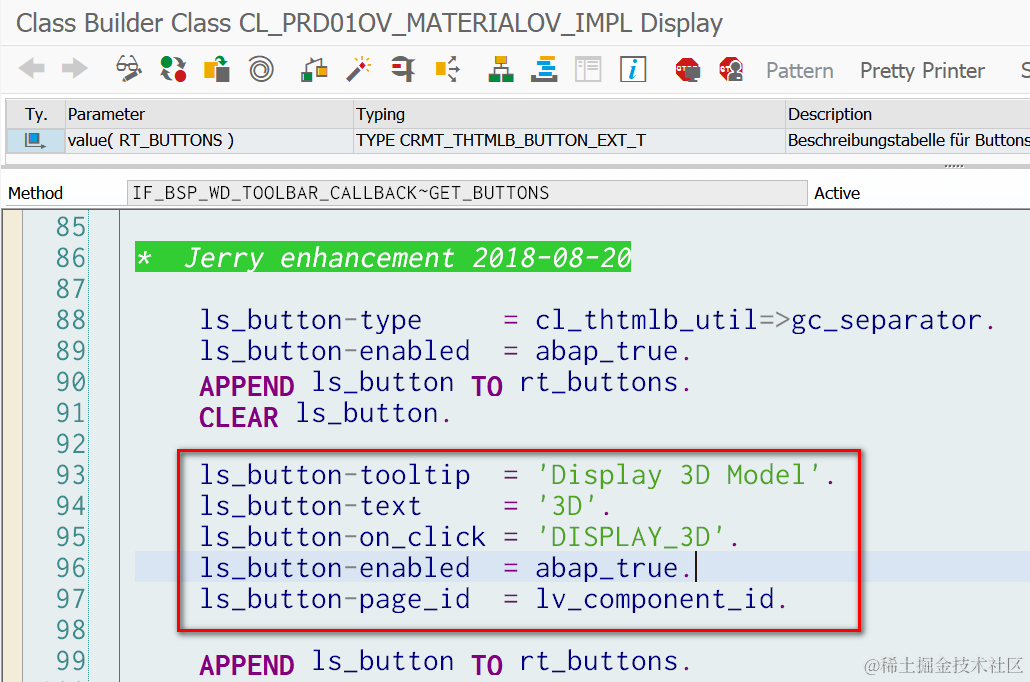Viewport: 1030px width, 682px height.
Task: Set external user breakpoint stop icon
Action: point(731,69)
